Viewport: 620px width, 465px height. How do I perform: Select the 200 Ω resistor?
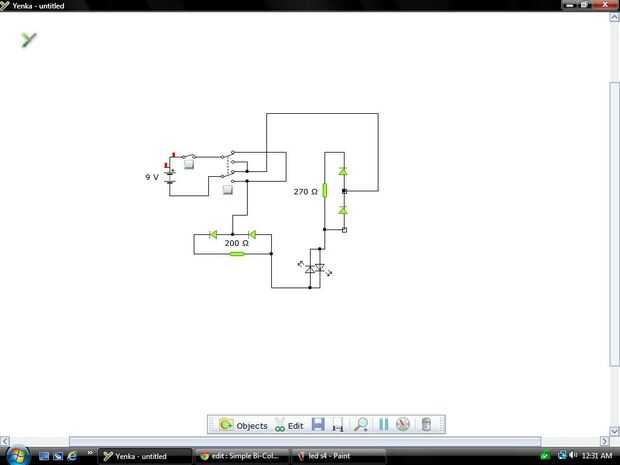[237, 253]
